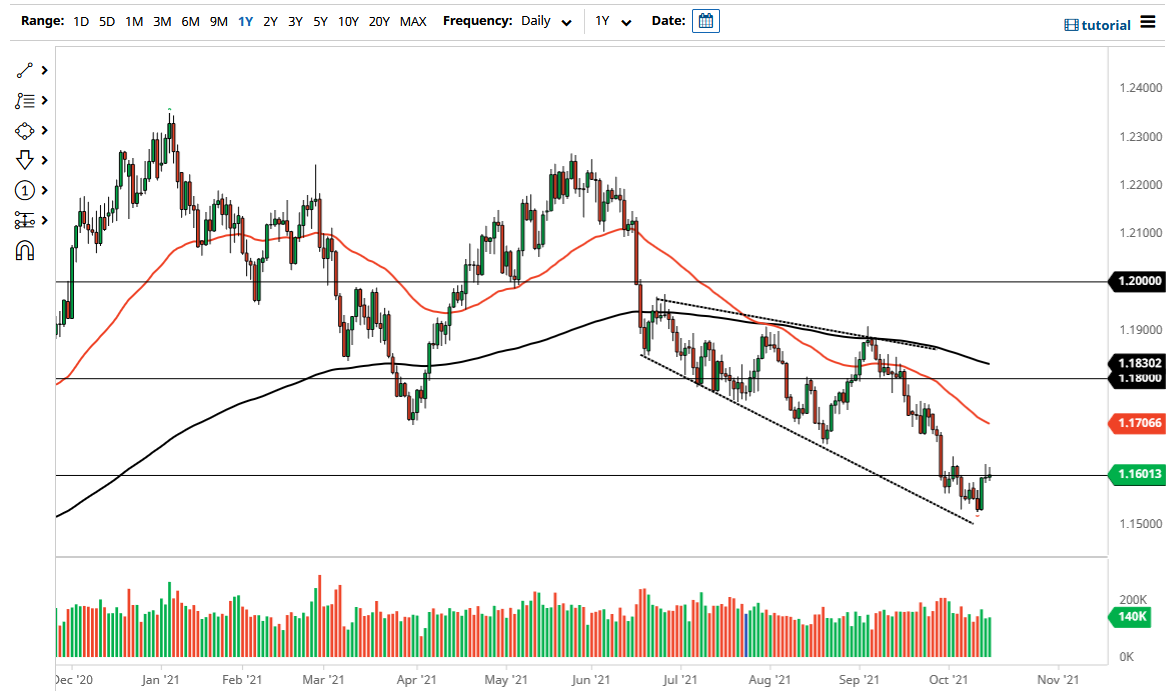Viewport: 1172px width, 699px height.
Task: Set range to 6M
Action: tap(191, 22)
